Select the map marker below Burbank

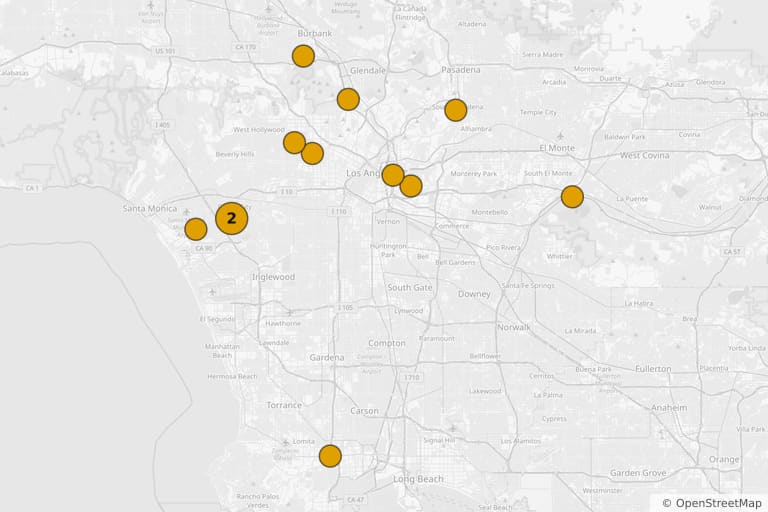click(303, 56)
